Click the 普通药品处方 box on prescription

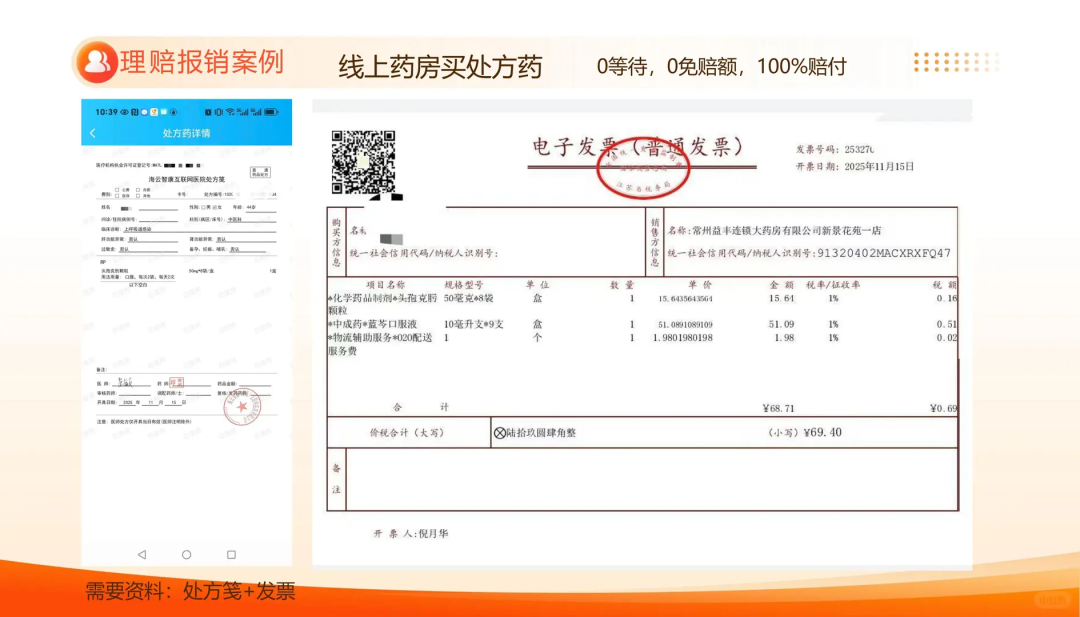point(260,172)
